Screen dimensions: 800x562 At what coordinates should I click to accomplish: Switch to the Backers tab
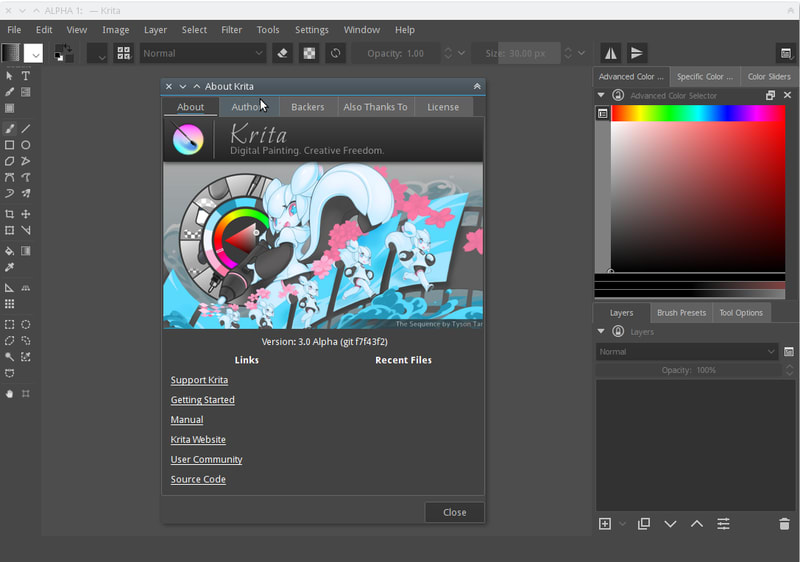(307, 107)
